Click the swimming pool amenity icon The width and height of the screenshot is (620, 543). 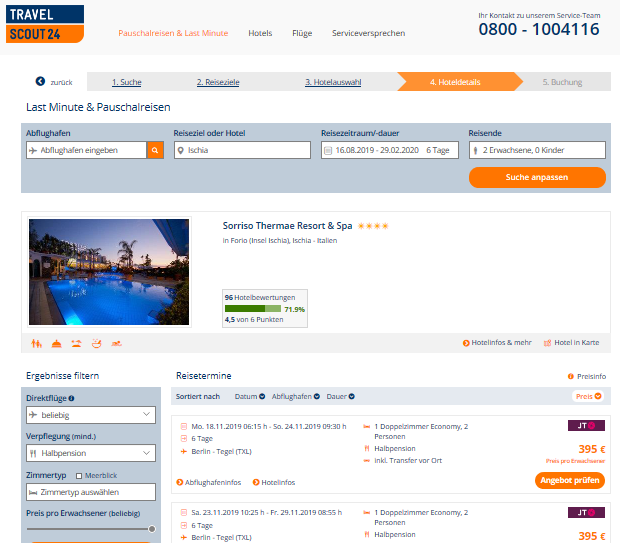(x=116, y=344)
